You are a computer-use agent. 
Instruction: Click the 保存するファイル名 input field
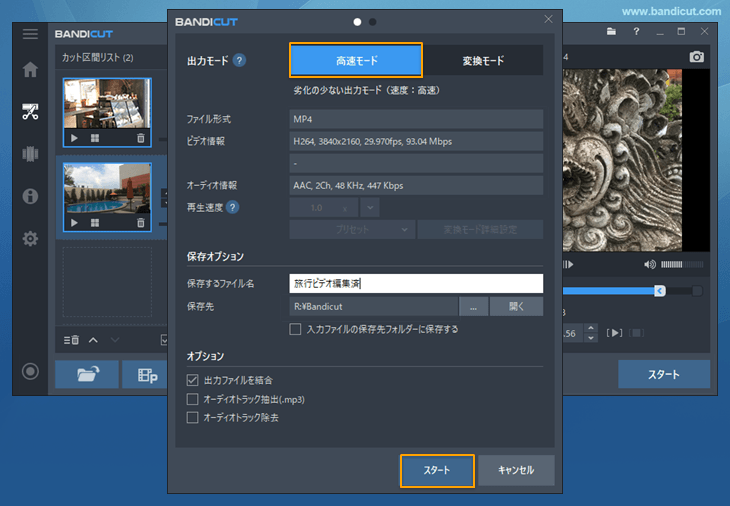point(416,283)
